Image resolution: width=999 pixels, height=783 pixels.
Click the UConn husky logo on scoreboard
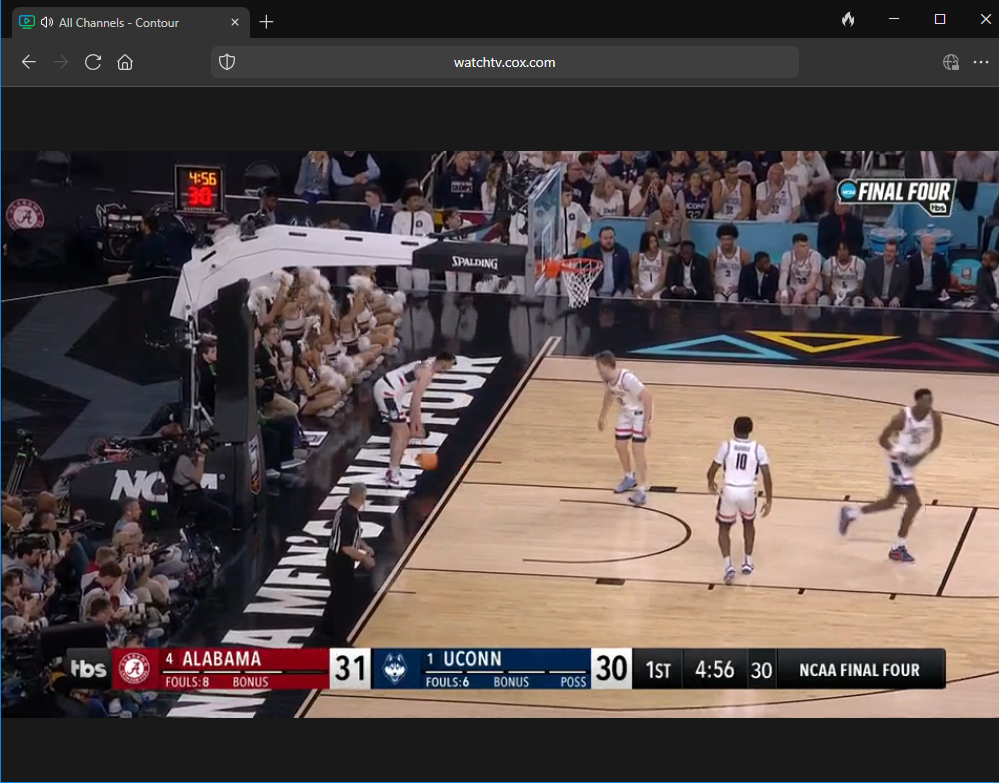pyautogui.click(x=395, y=668)
